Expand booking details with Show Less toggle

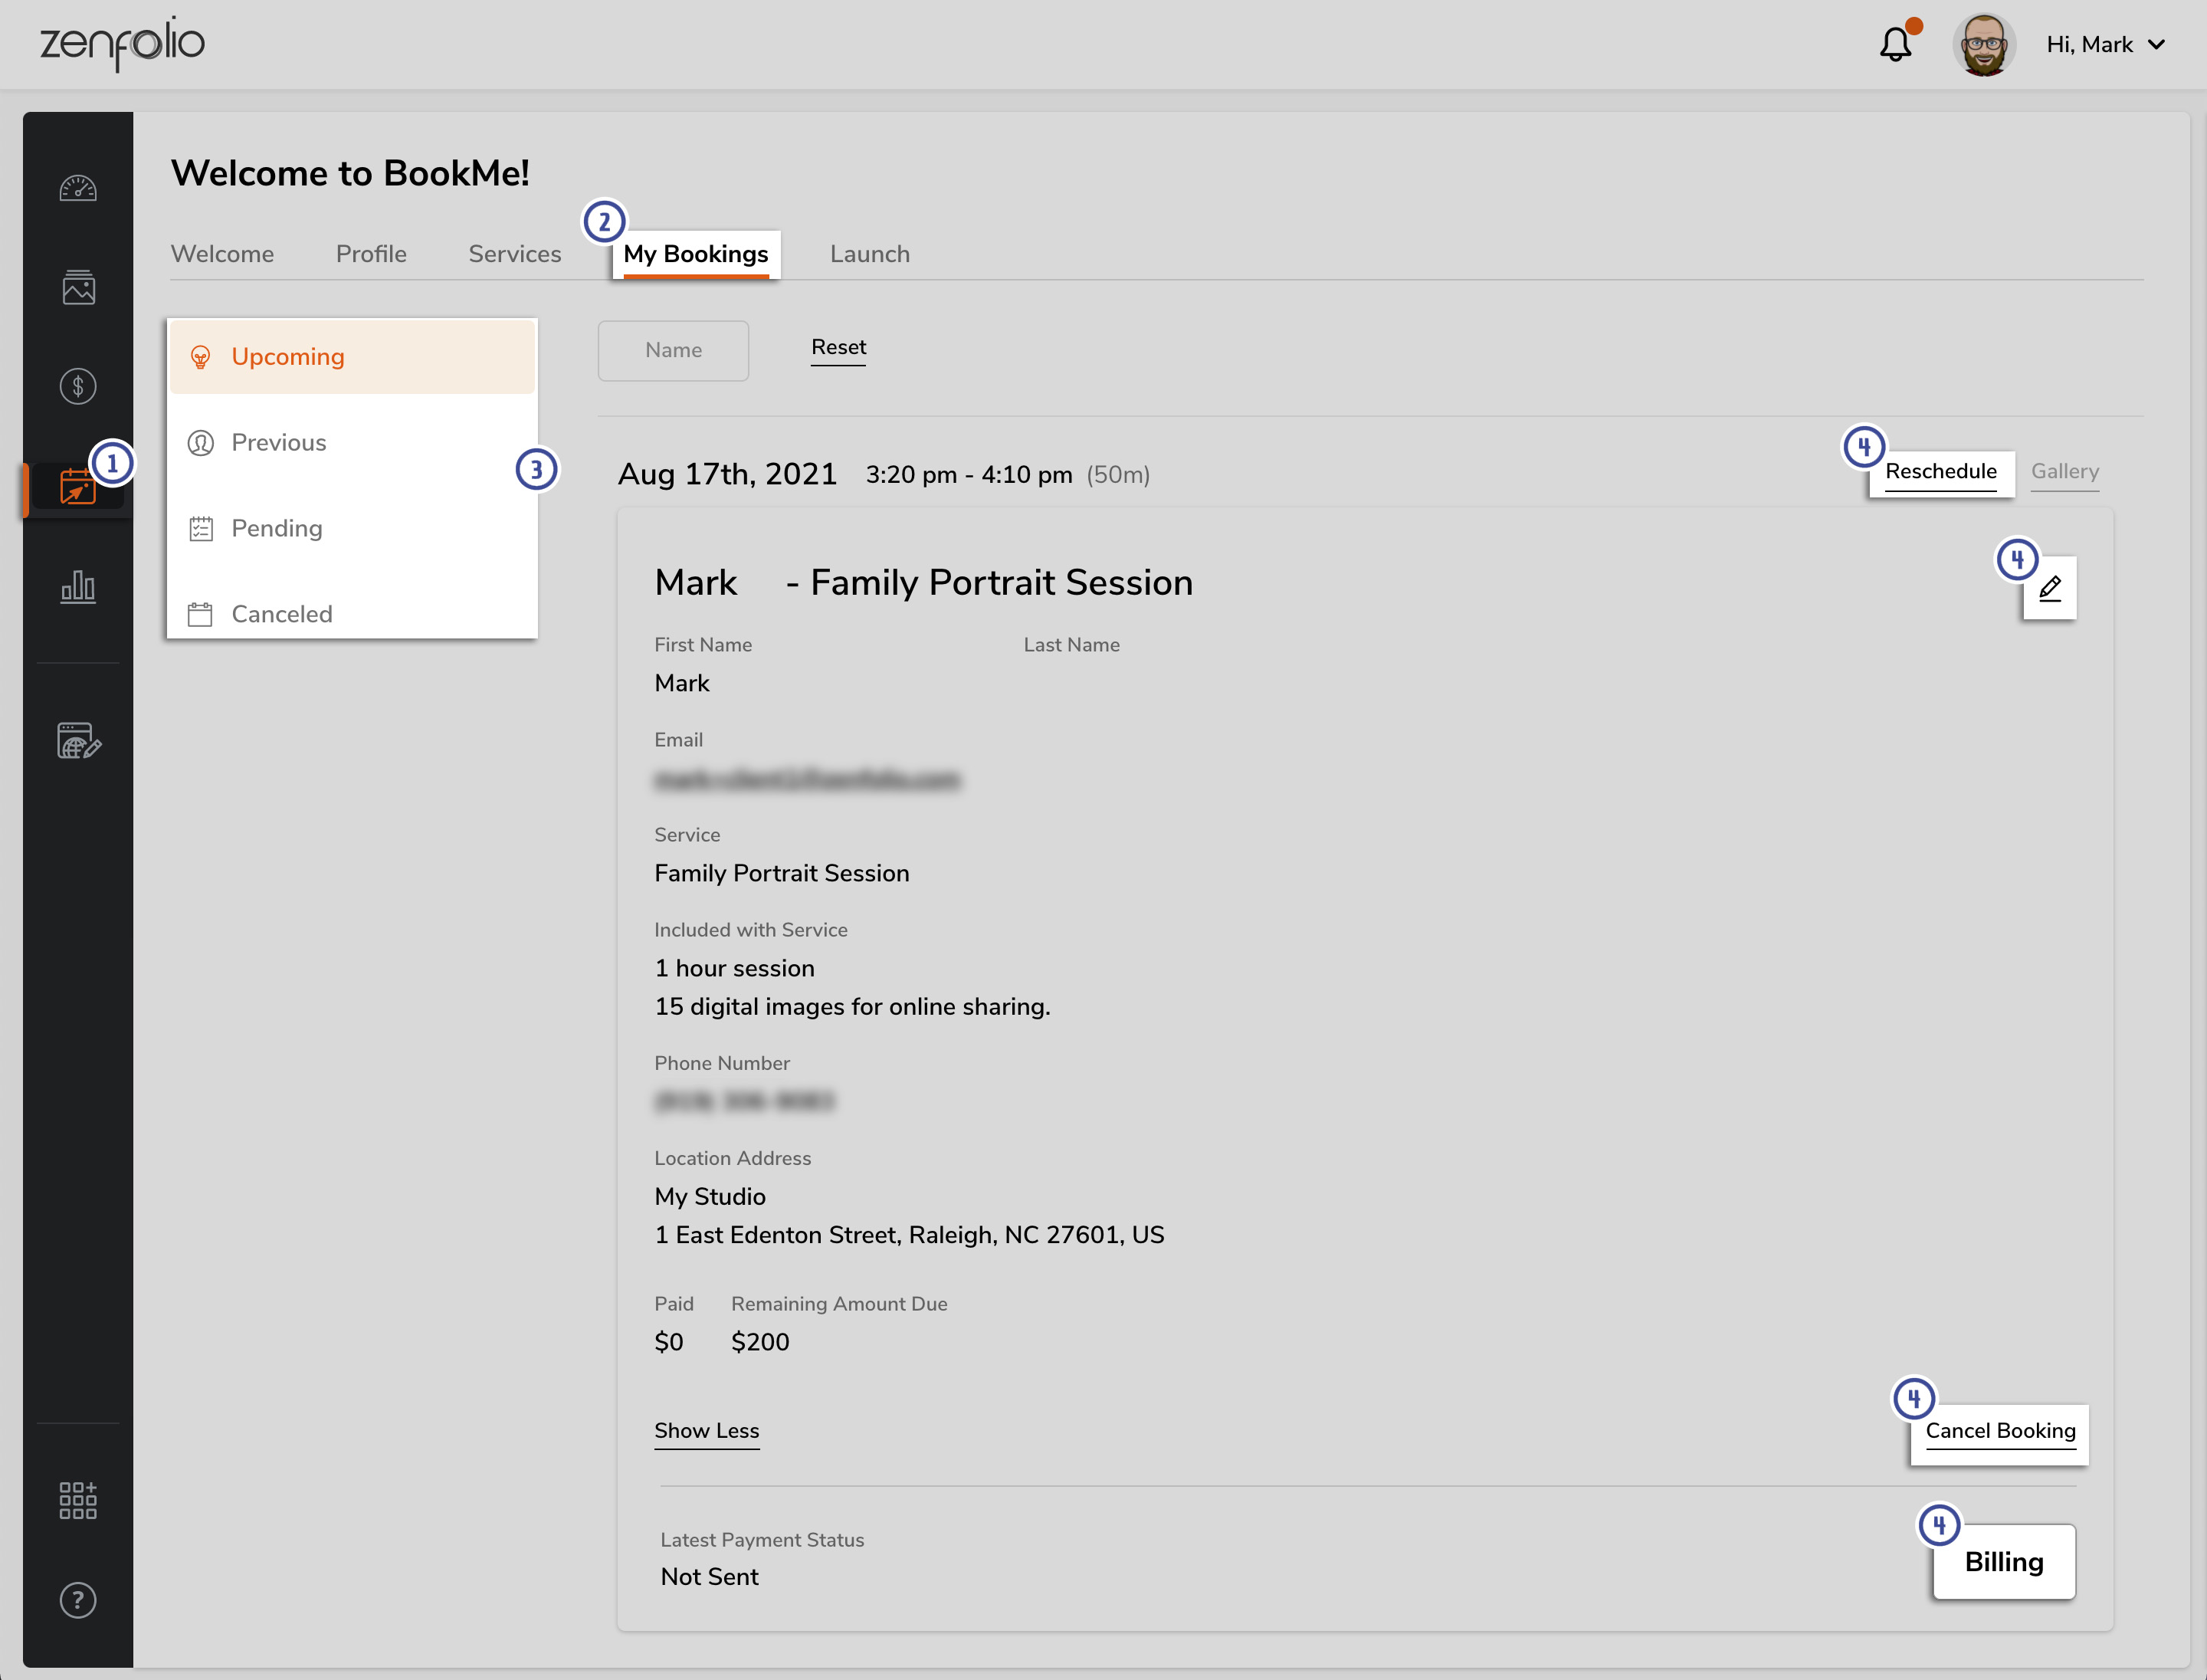[x=706, y=1431]
